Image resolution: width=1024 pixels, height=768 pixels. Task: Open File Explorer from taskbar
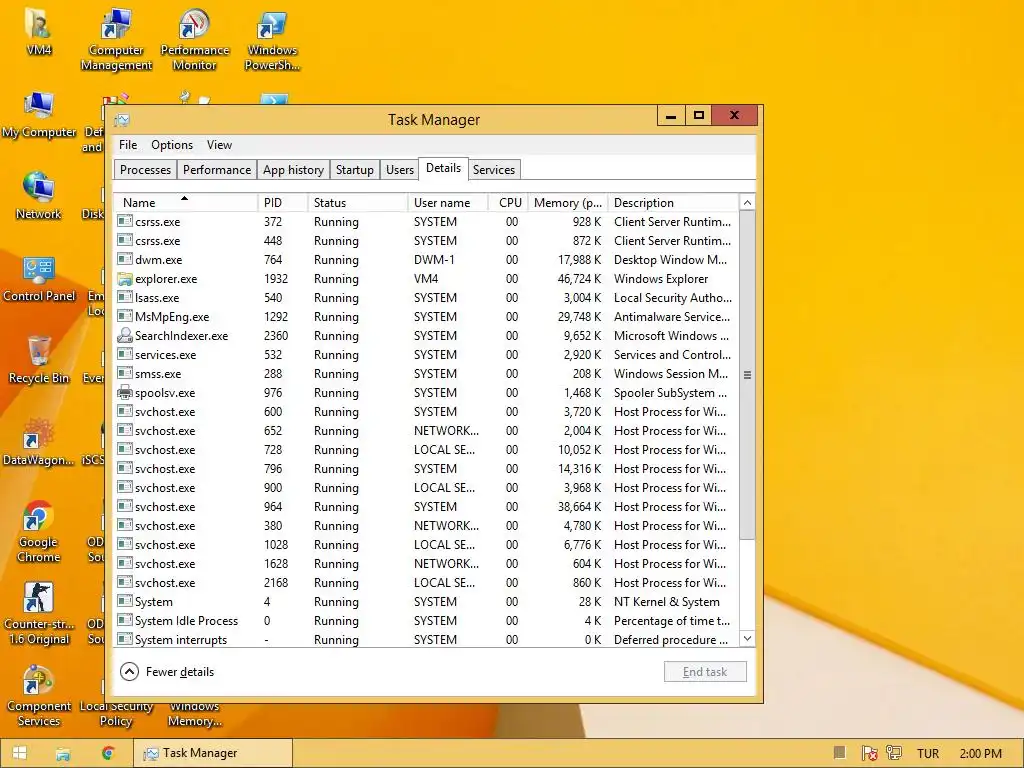pyautogui.click(x=63, y=754)
